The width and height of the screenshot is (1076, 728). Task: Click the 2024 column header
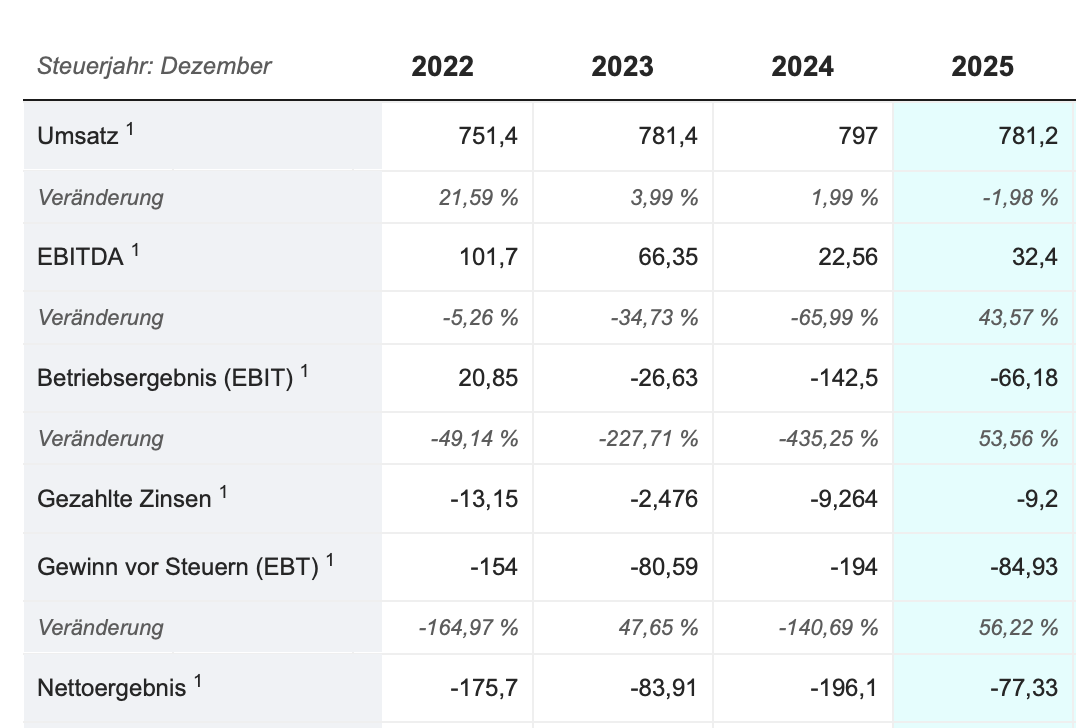[x=802, y=67]
